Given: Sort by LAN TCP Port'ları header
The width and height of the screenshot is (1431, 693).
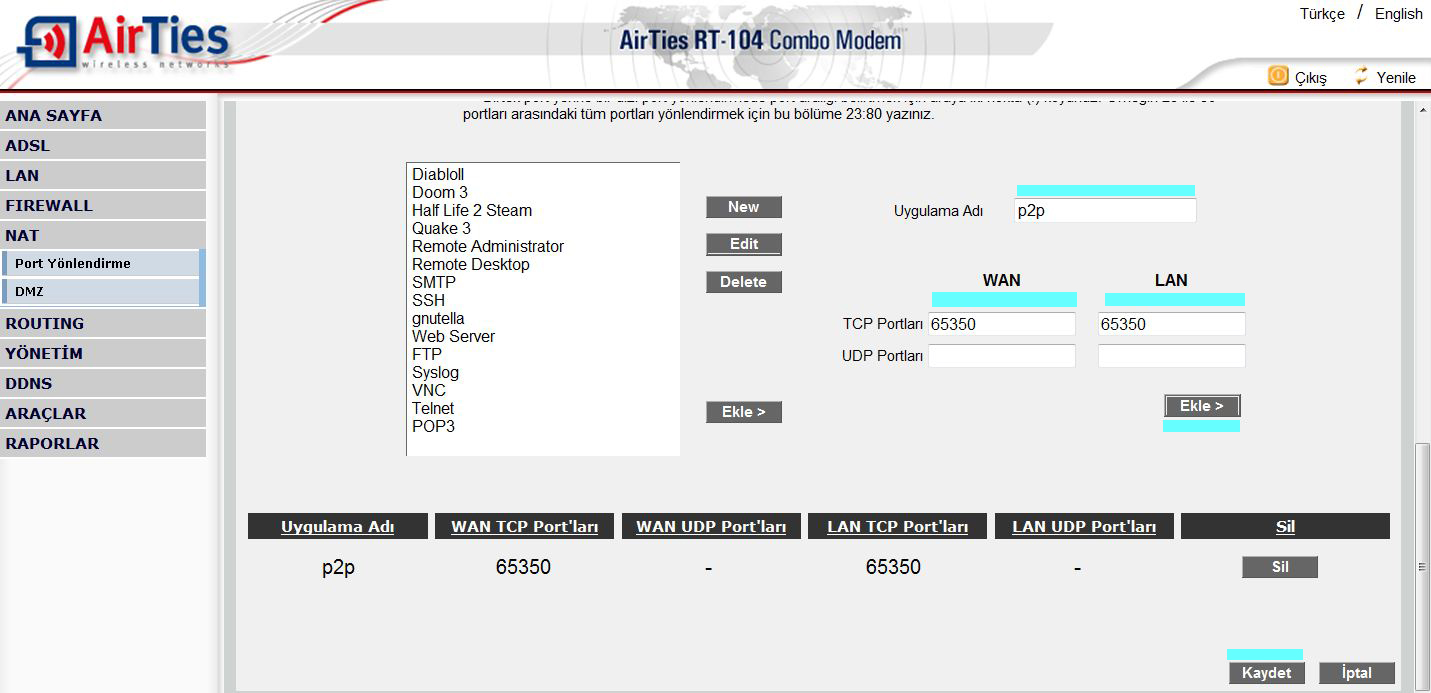Looking at the screenshot, I should (x=898, y=526).
